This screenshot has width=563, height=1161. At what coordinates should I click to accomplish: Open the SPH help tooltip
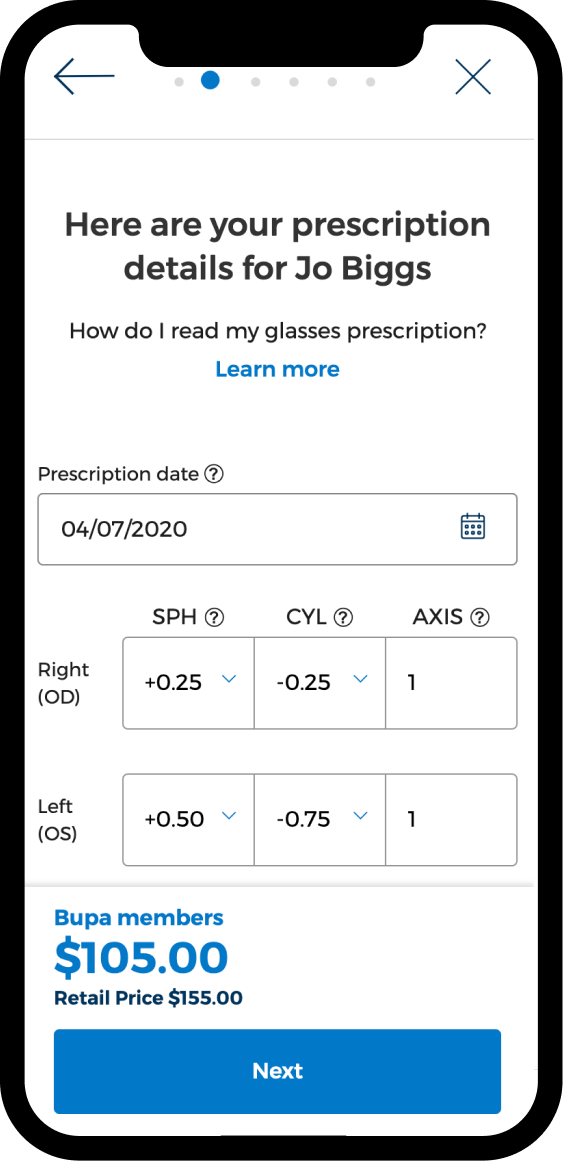coord(214,617)
